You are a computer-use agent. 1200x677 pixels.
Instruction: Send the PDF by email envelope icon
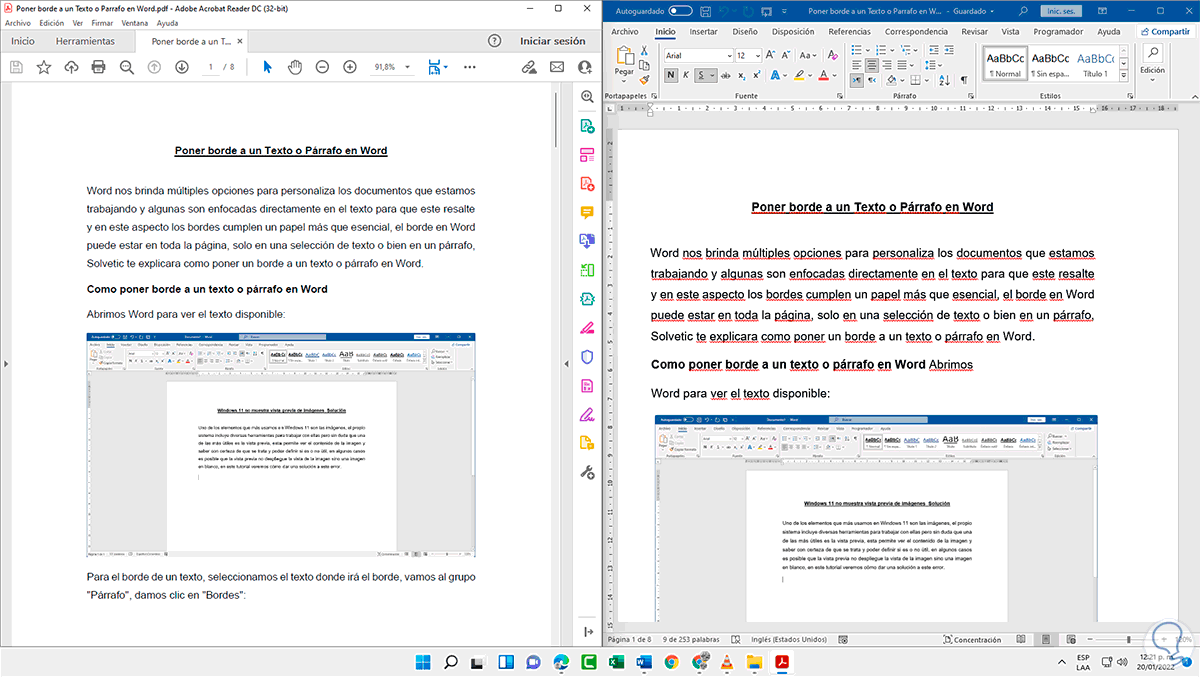557,67
